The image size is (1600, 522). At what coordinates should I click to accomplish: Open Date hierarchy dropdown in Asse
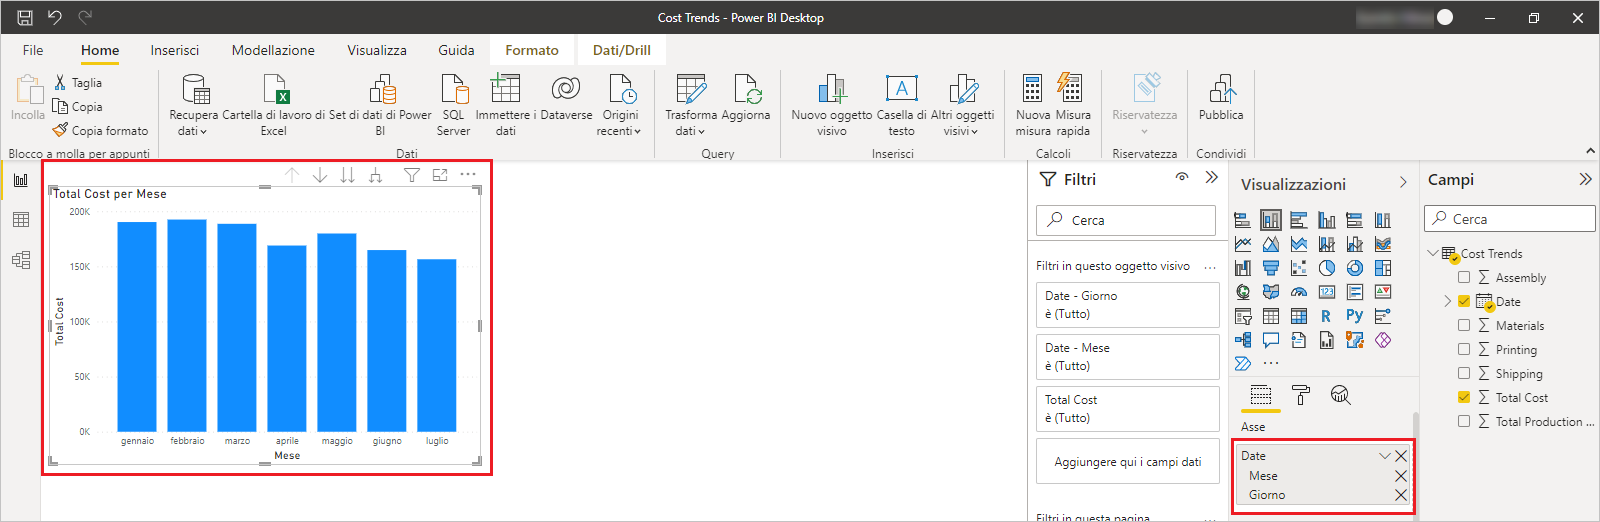1385,456
